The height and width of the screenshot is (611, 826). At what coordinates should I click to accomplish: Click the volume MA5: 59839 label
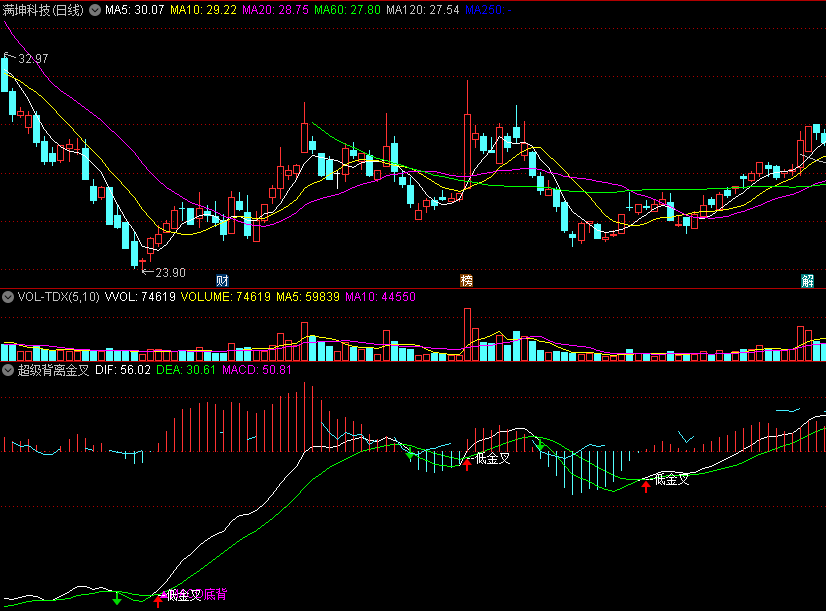click(x=308, y=297)
